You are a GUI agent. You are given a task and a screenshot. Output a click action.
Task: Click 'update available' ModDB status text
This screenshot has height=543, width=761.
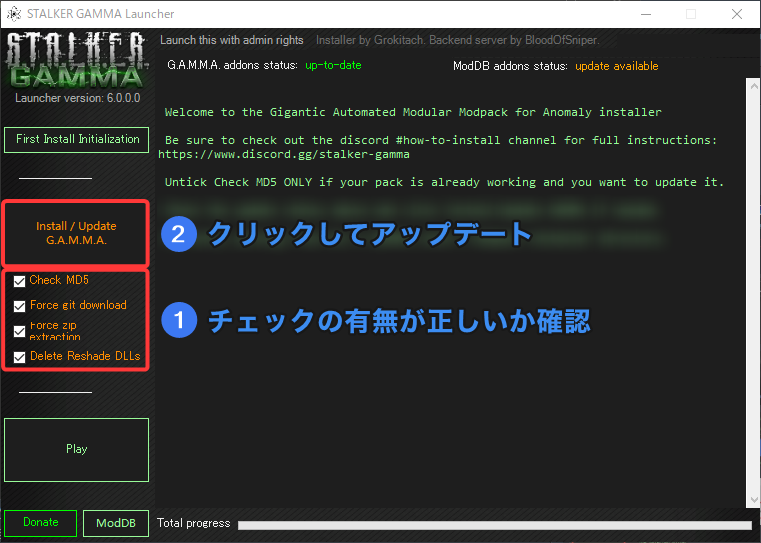click(x=616, y=66)
